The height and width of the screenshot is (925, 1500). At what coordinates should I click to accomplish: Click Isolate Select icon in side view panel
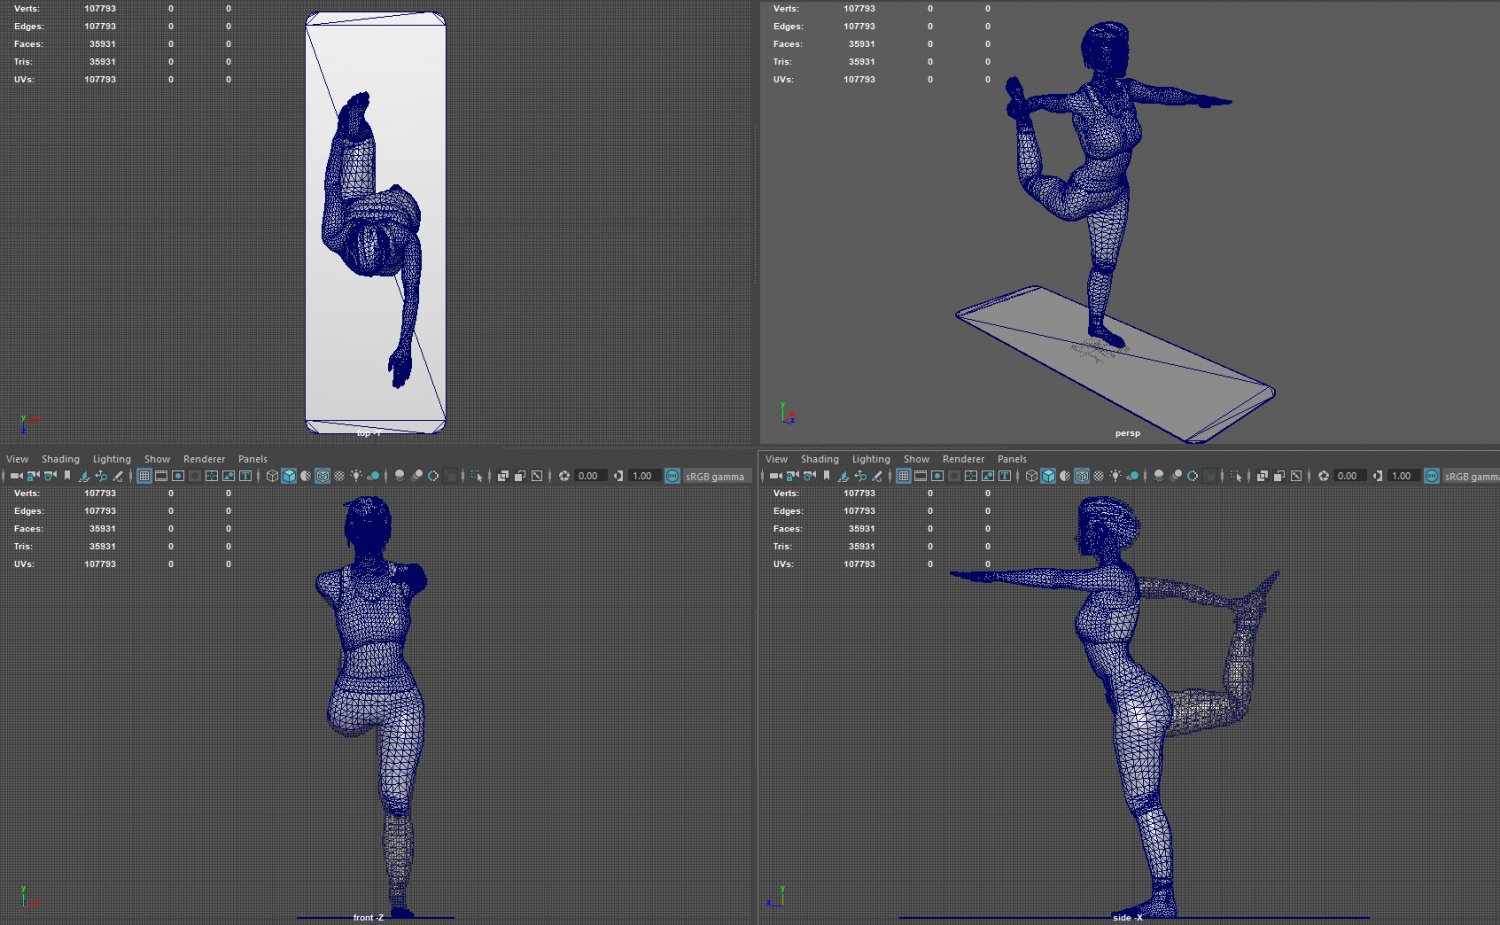pos(1236,476)
